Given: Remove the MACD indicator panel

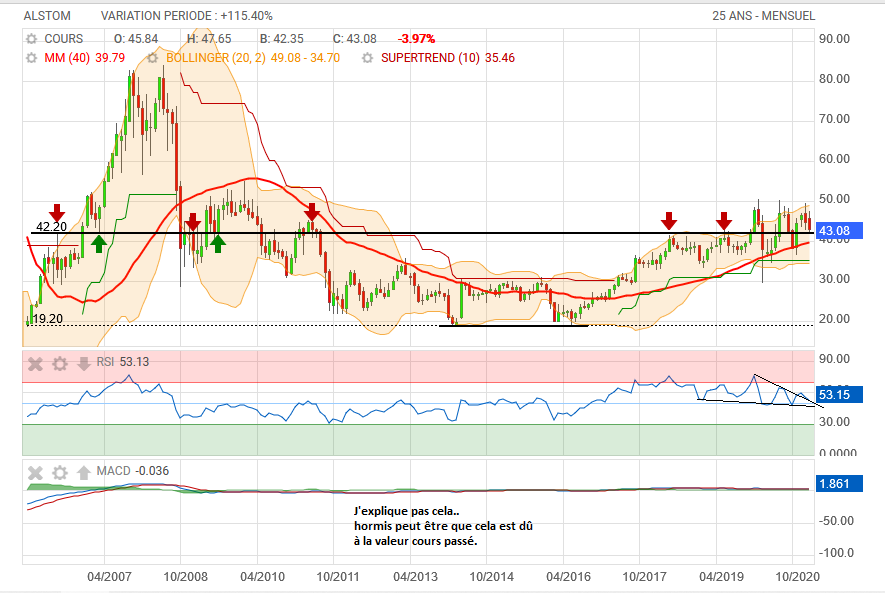Looking at the screenshot, I should point(35,473).
